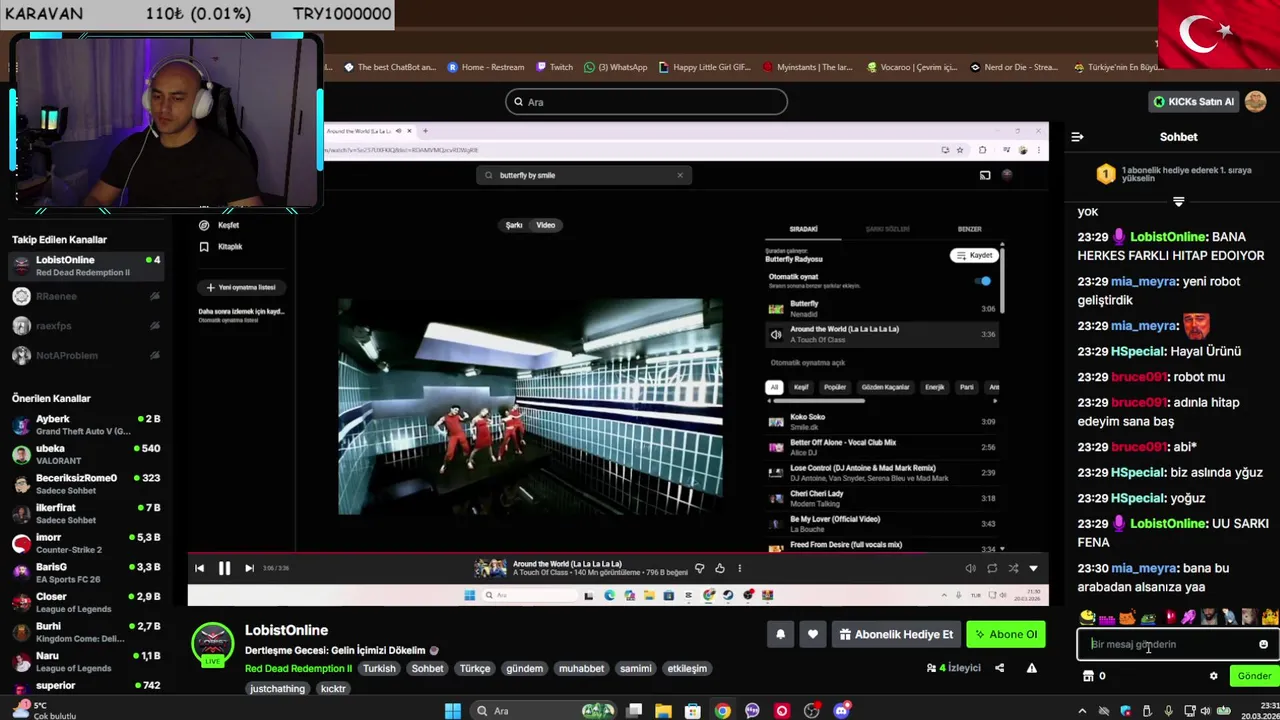Open Discord from the Windows taskbar
1280x720 pixels.
842,711
